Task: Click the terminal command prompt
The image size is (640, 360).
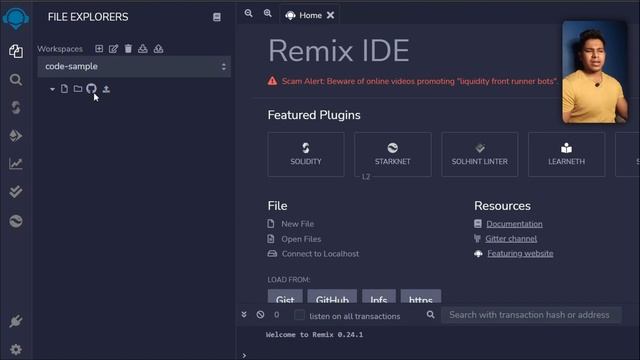Action: pyautogui.click(x=244, y=356)
